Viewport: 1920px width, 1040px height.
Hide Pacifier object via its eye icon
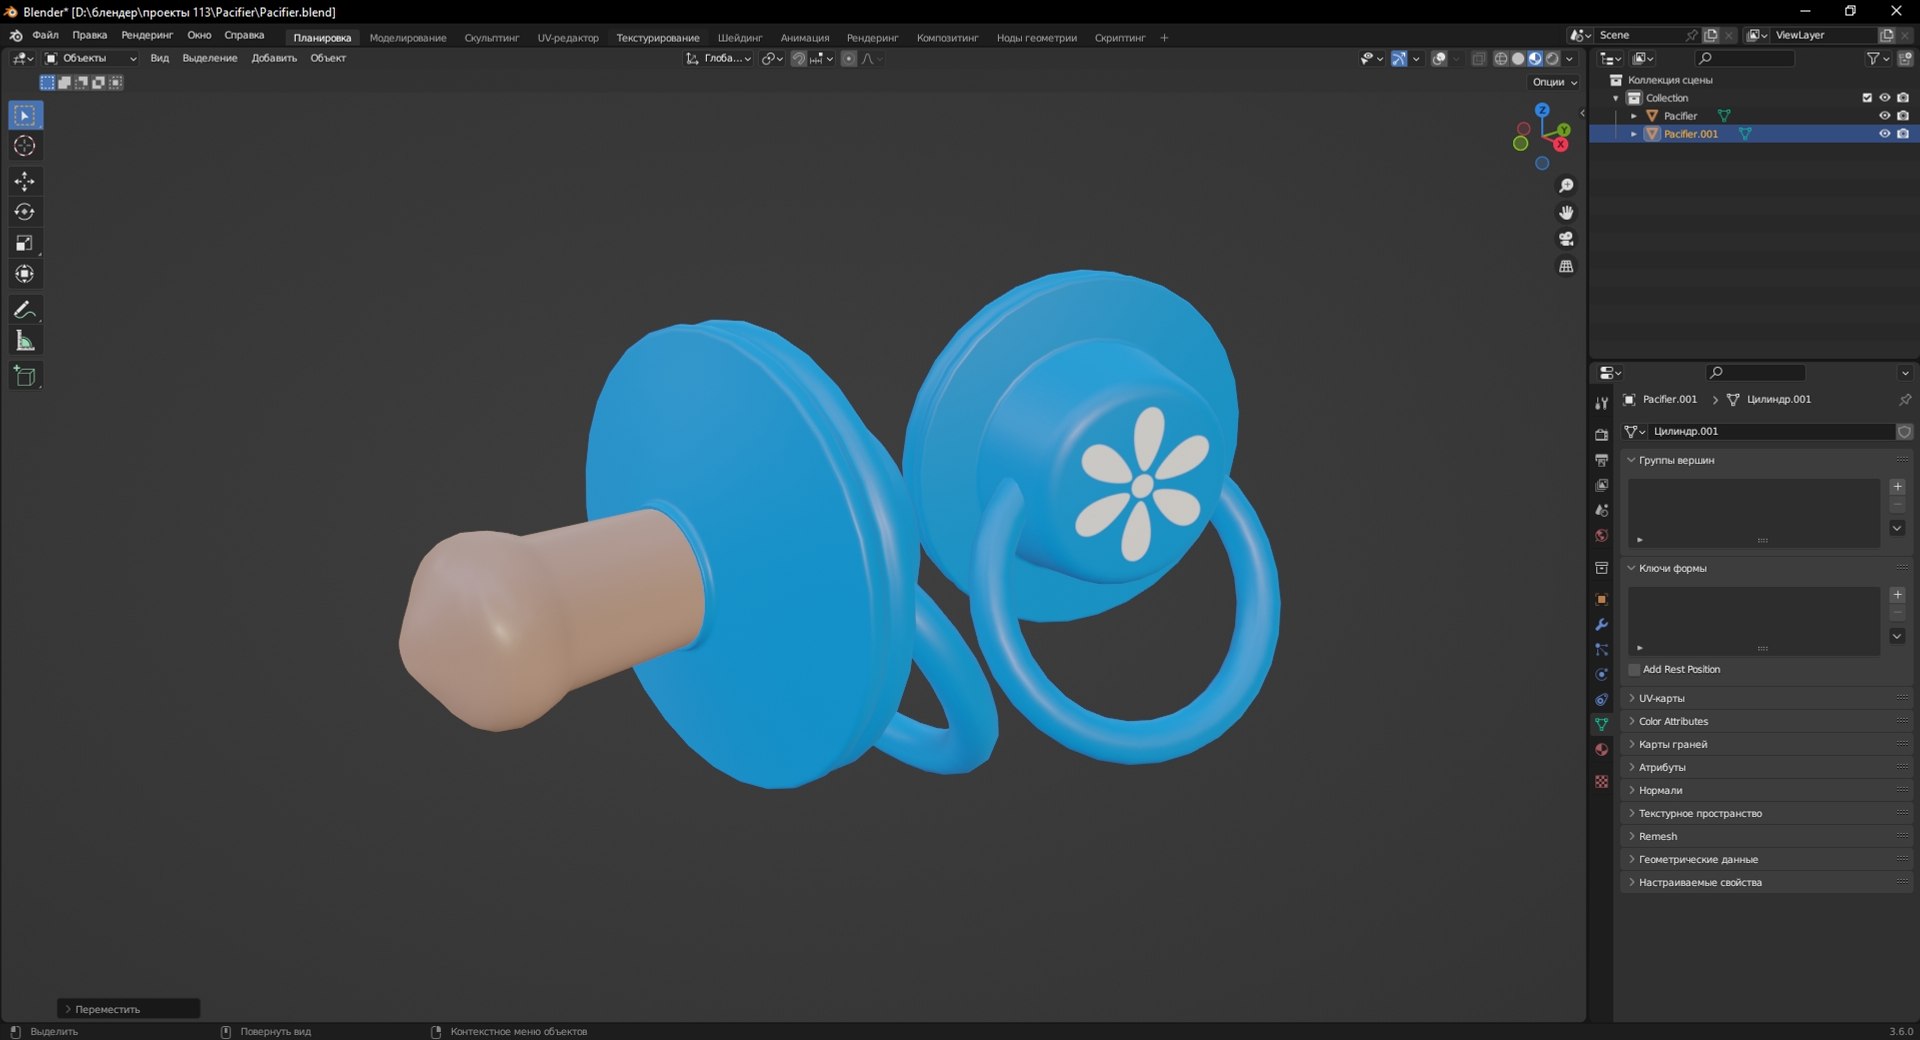pos(1884,116)
